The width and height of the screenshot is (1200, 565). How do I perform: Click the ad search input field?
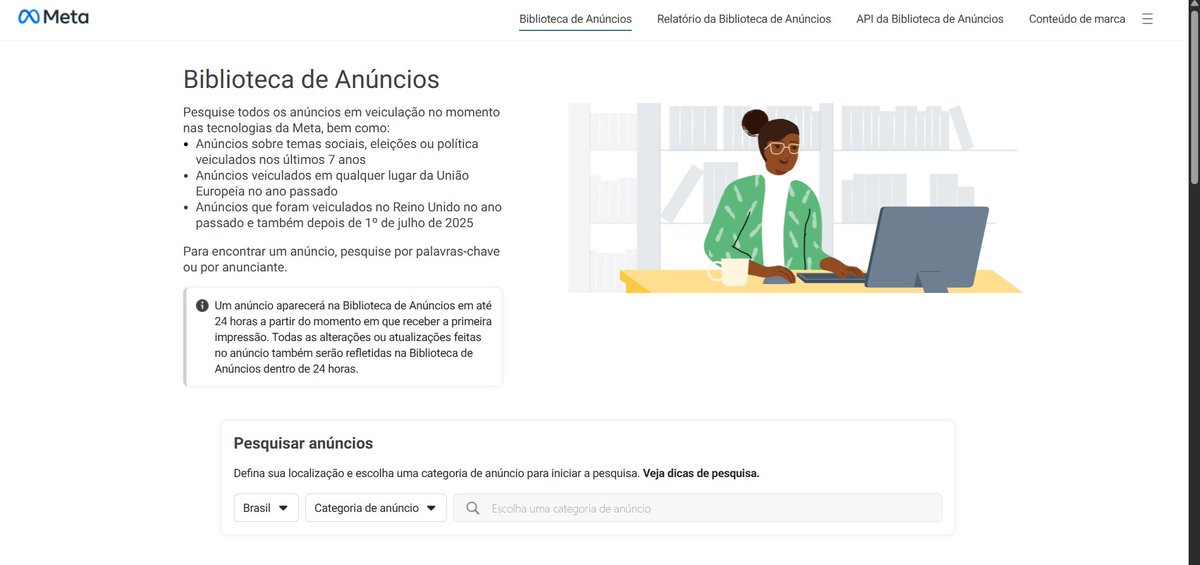pyautogui.click(x=698, y=508)
